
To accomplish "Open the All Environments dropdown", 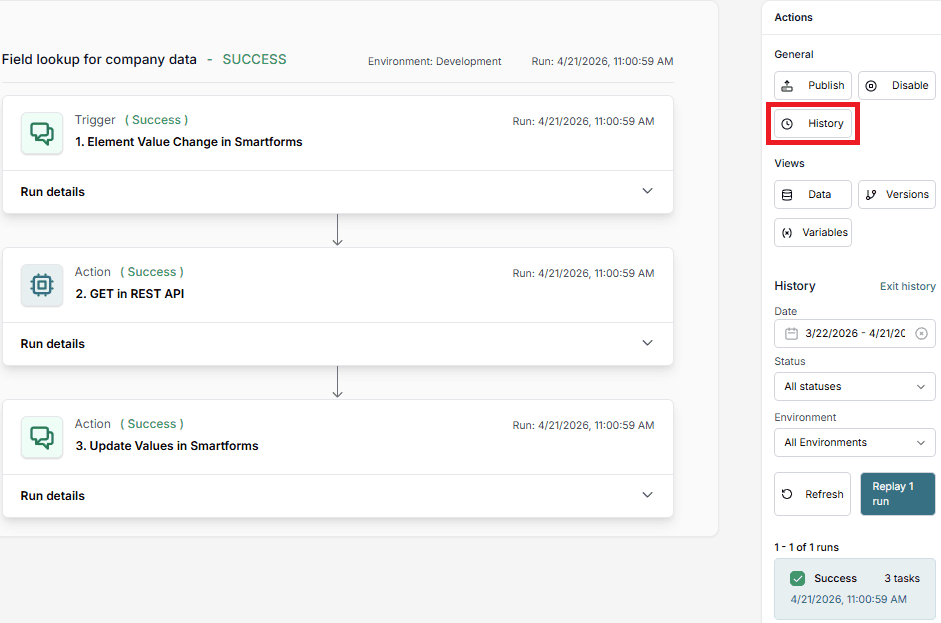I will [855, 442].
